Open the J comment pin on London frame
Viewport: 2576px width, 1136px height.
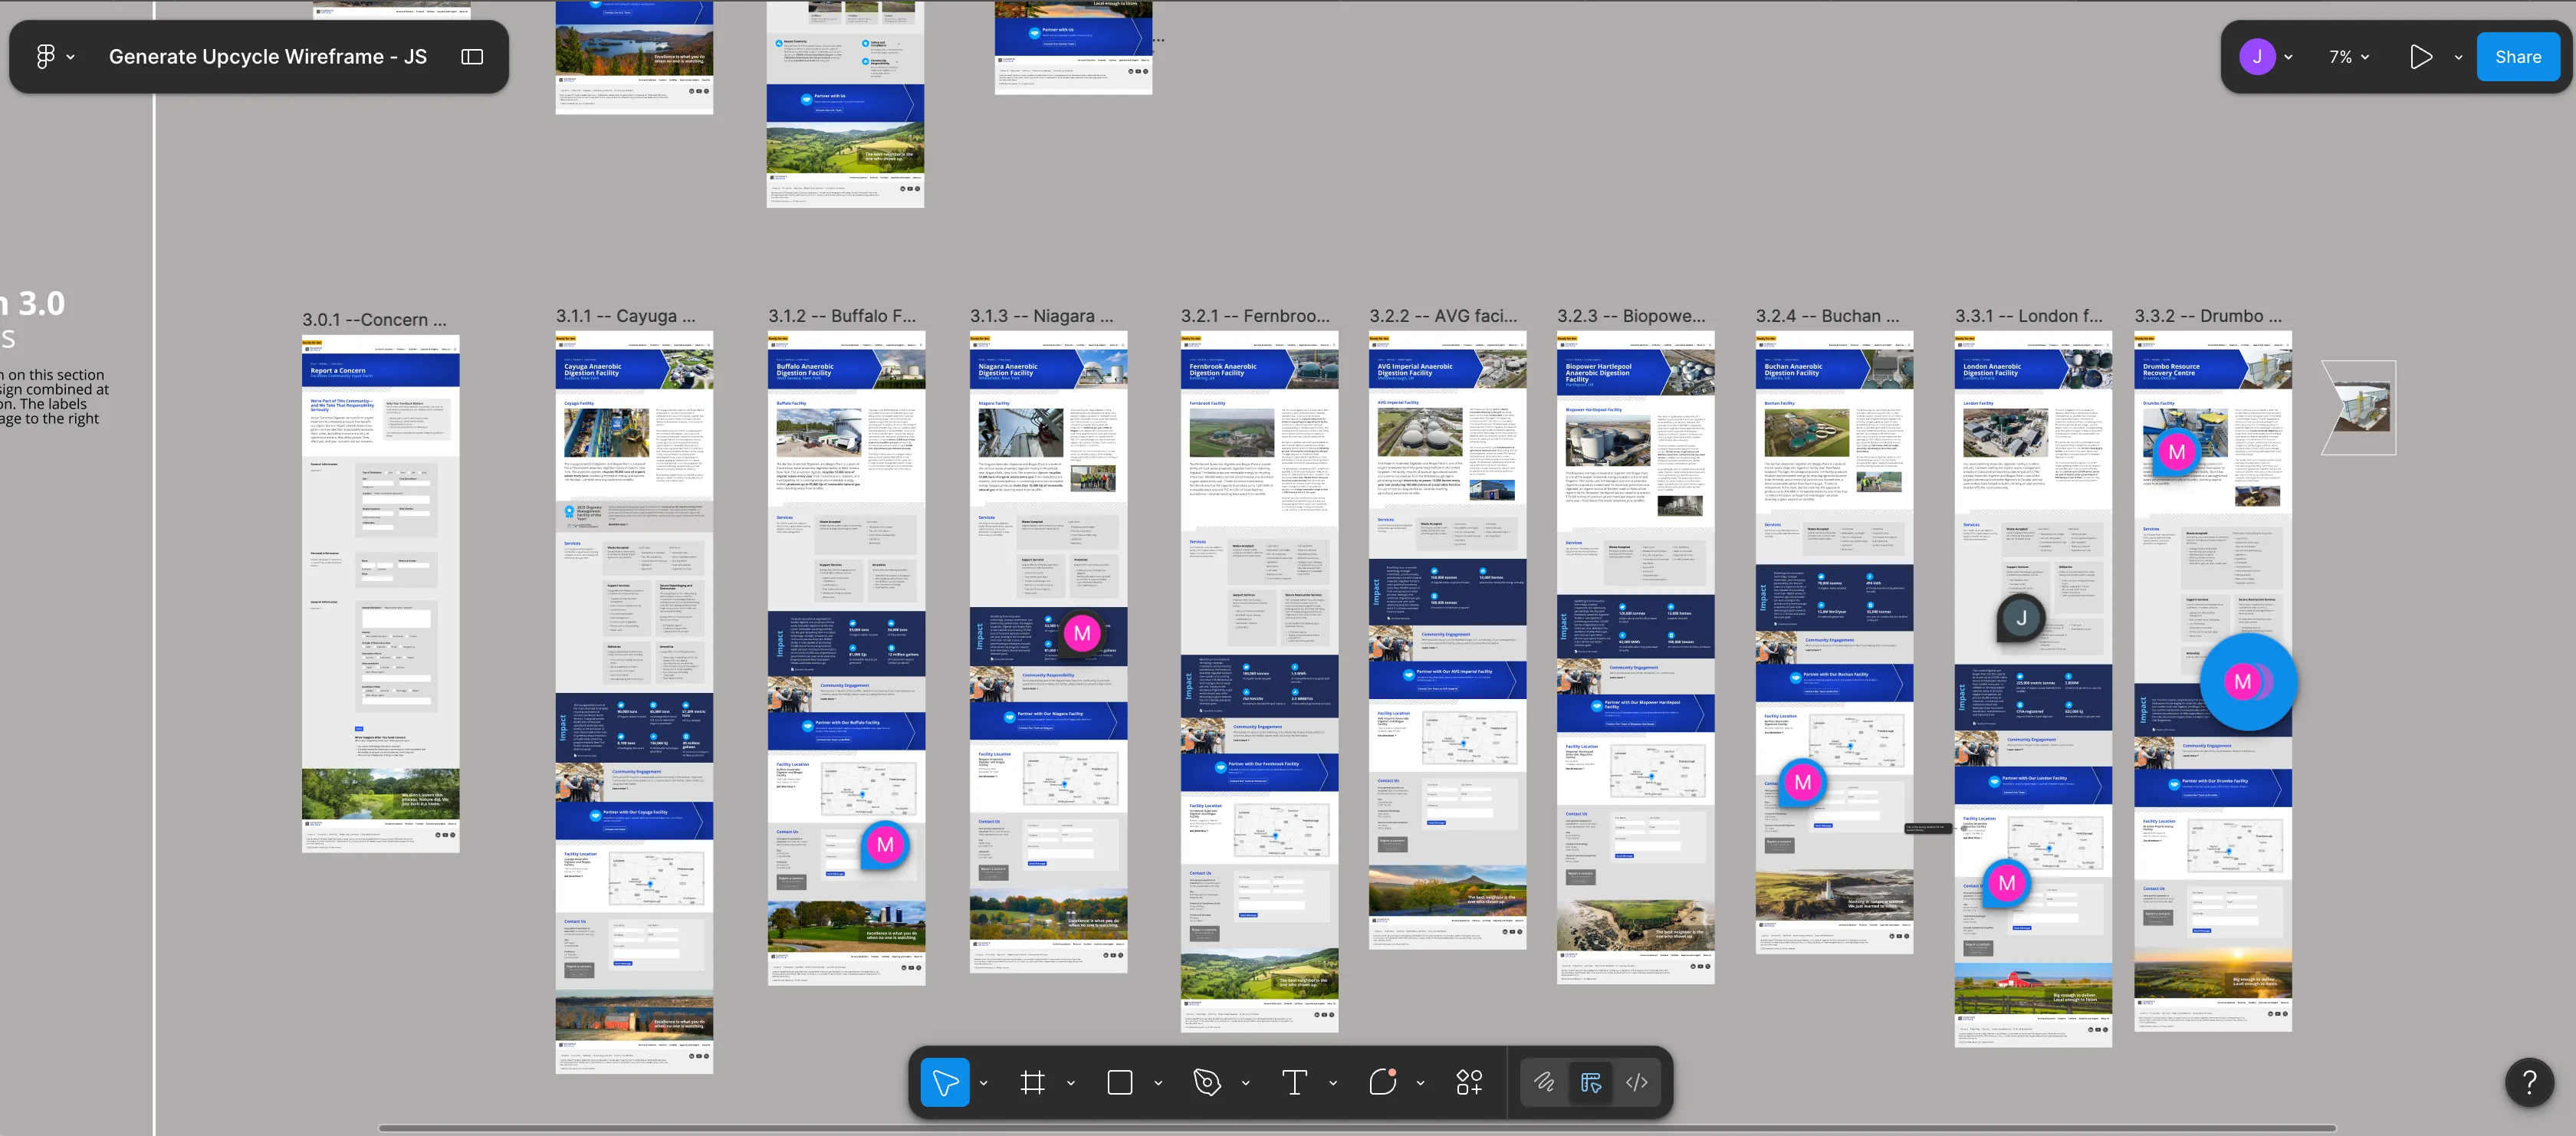(2021, 618)
